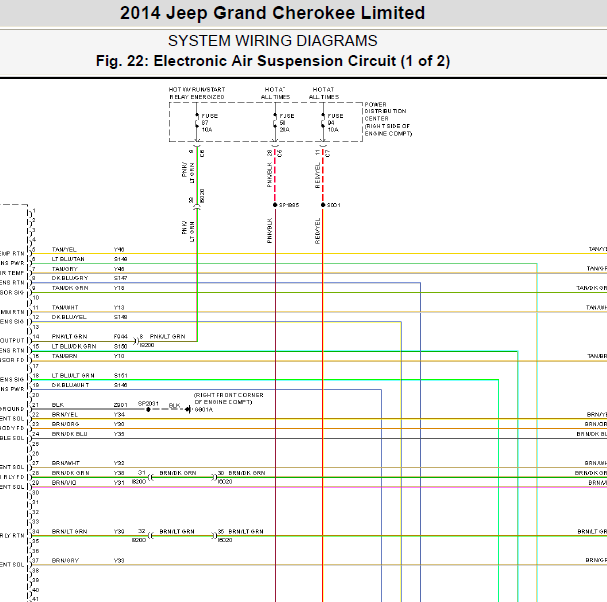Click circuit code 'S151' on pin 18 row
The image size is (607, 602).
coord(120,376)
